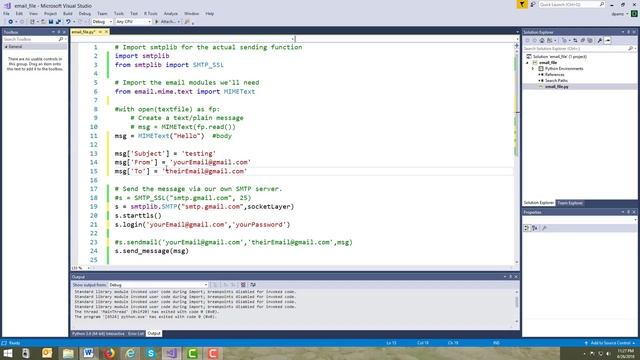
Task: Click the editor vertical scrollbar
Action: tap(517, 155)
